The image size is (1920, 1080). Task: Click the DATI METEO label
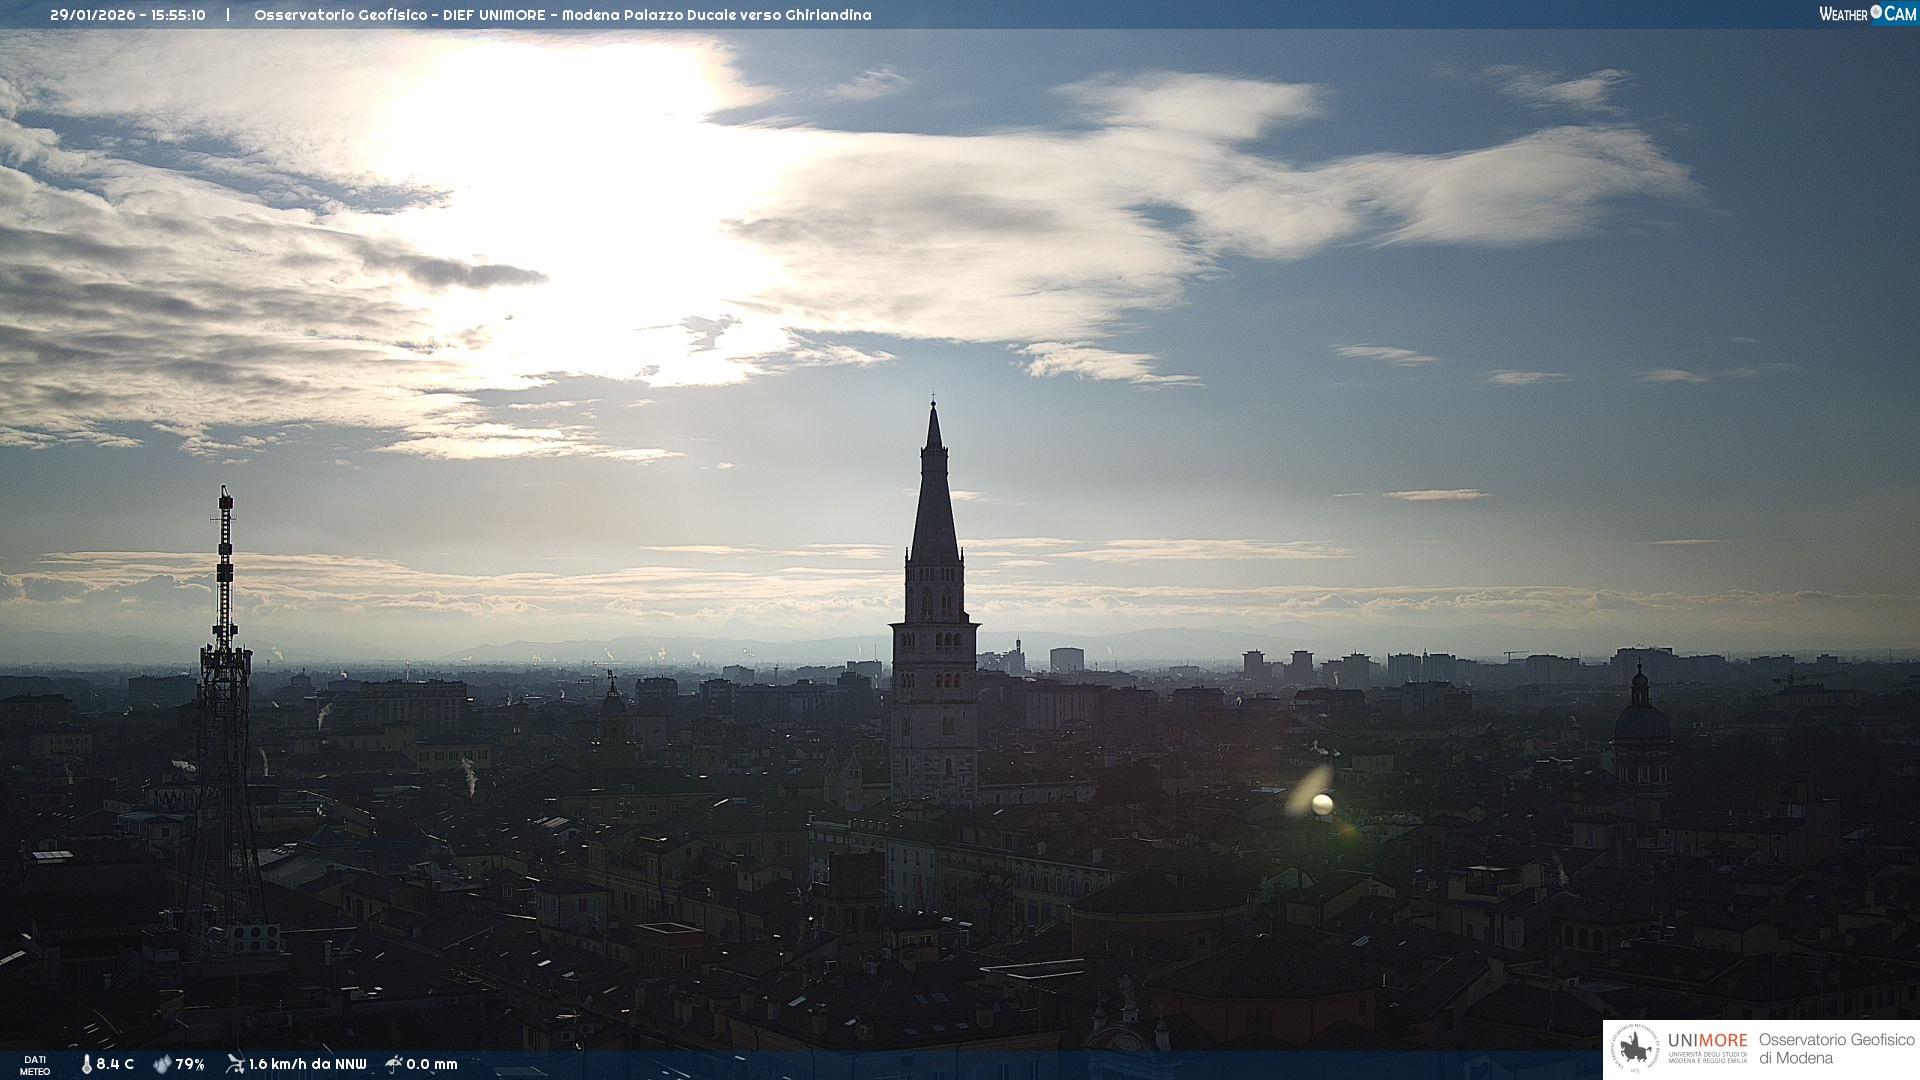click(x=35, y=1065)
